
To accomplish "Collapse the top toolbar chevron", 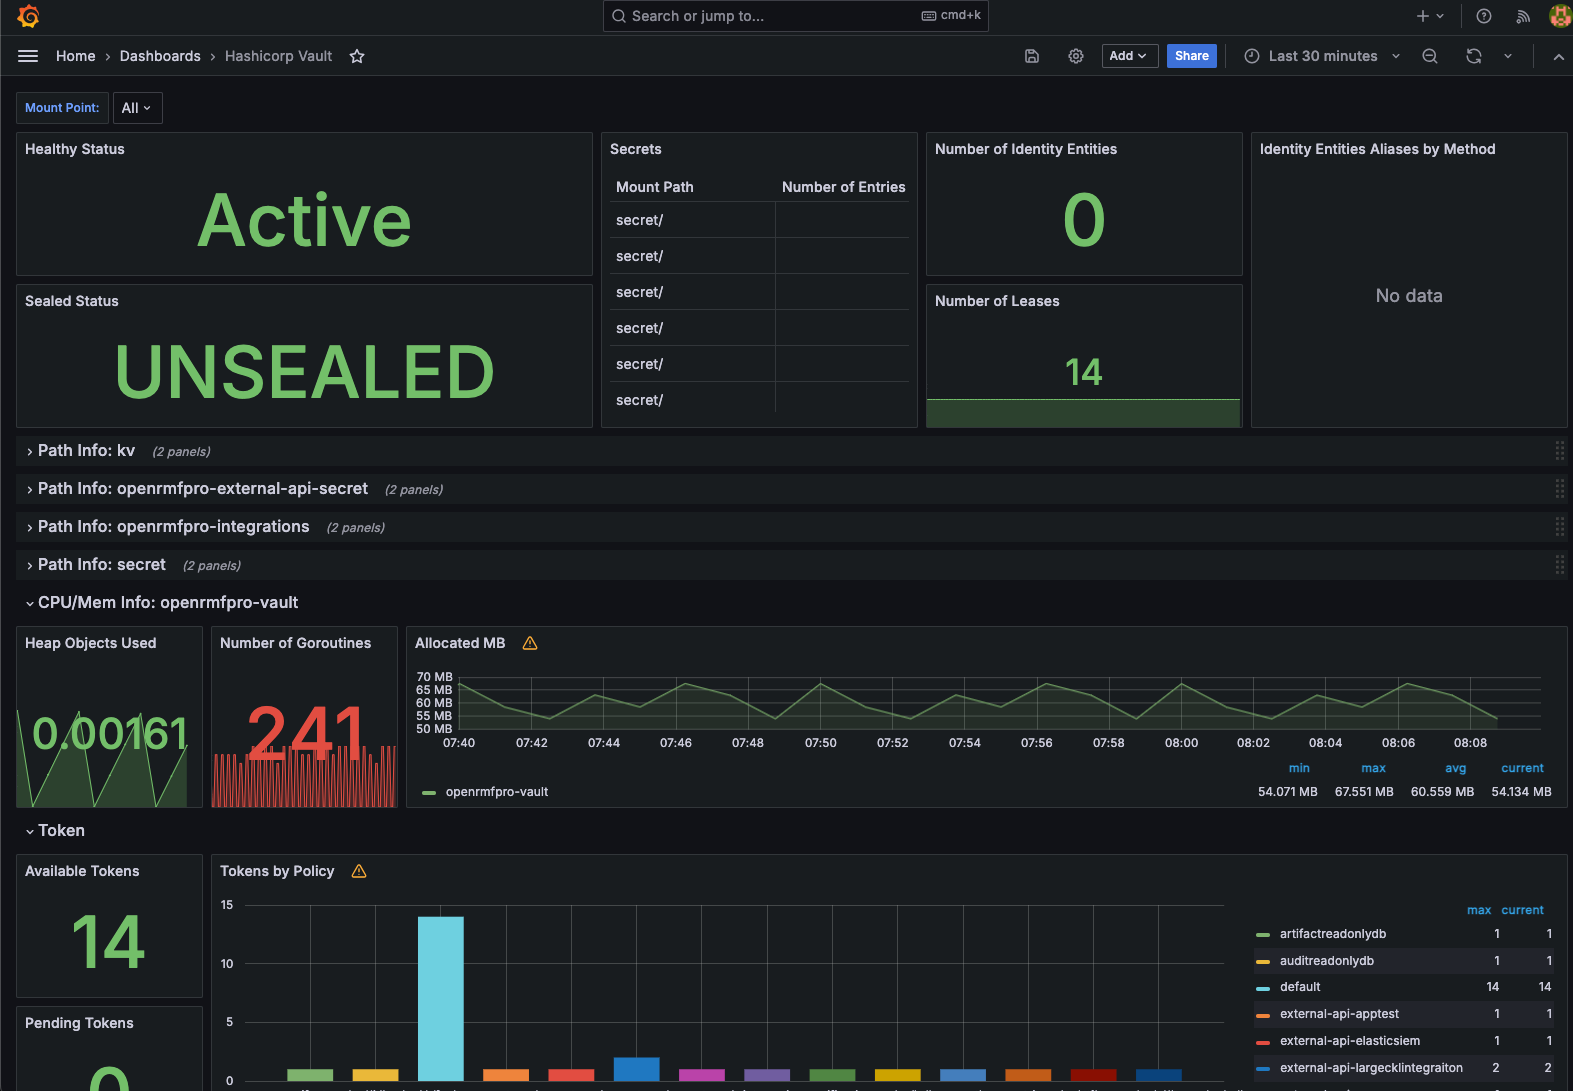I will click(1558, 57).
